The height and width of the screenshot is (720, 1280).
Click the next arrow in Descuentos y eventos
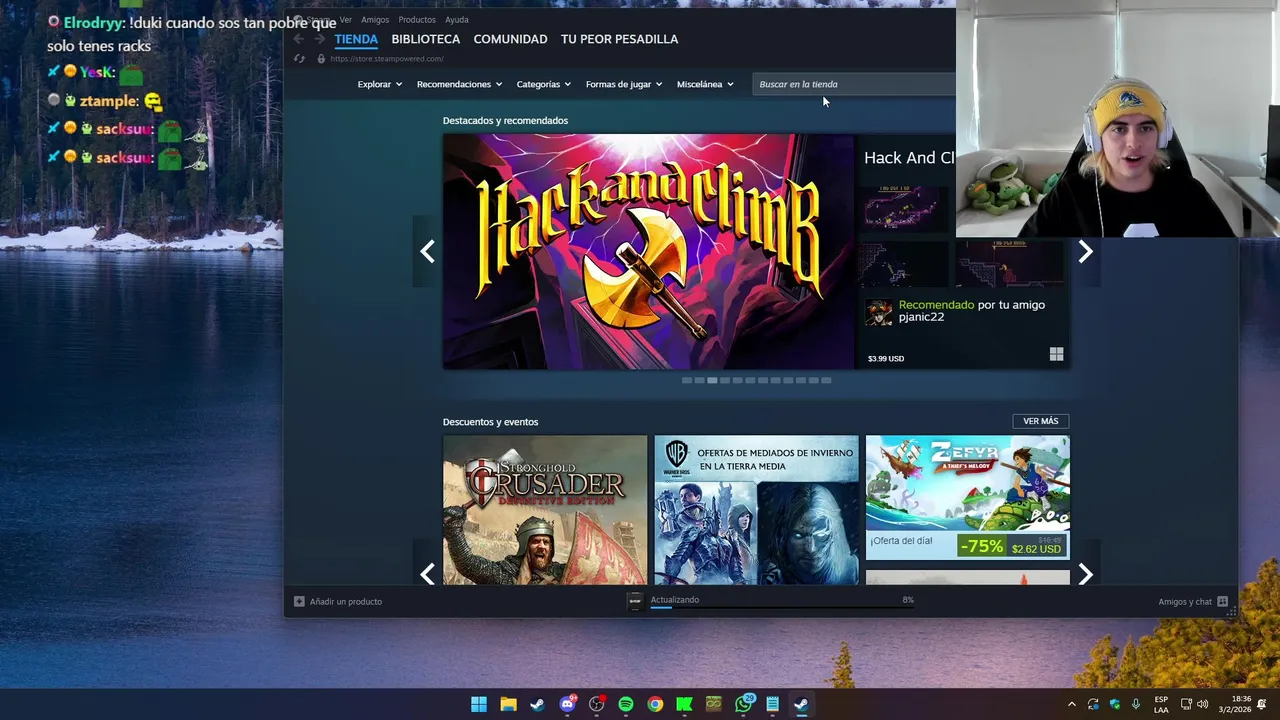click(x=1085, y=574)
